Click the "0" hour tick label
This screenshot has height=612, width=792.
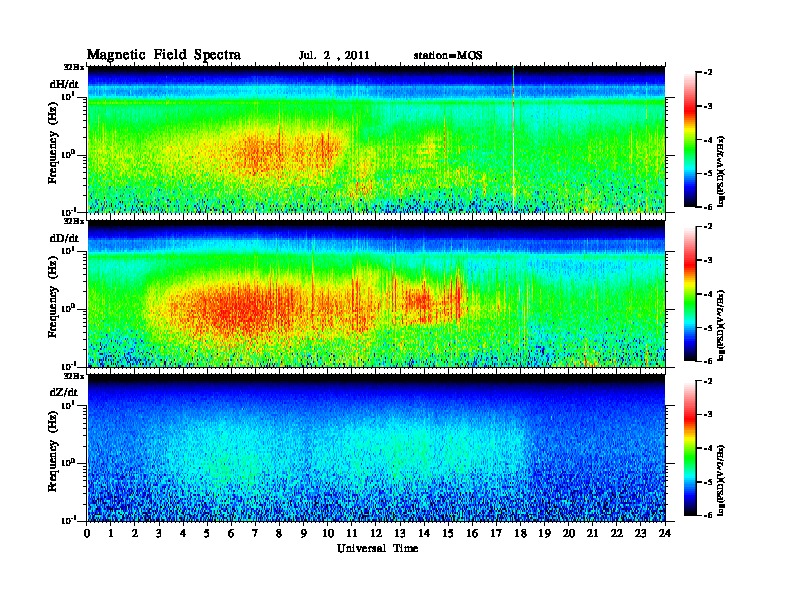pyautogui.click(x=87, y=533)
